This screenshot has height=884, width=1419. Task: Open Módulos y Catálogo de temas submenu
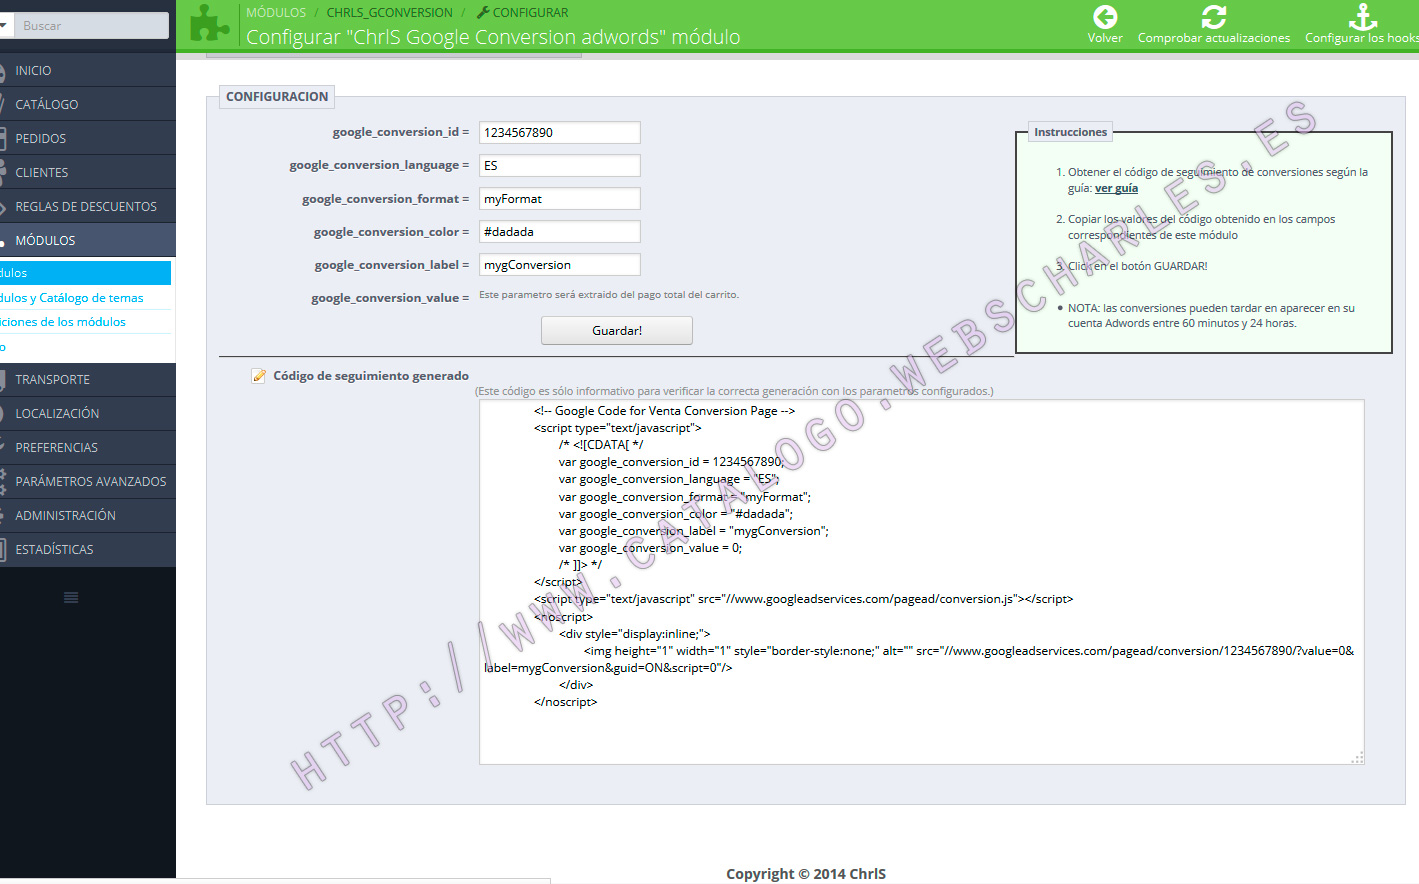pos(72,298)
